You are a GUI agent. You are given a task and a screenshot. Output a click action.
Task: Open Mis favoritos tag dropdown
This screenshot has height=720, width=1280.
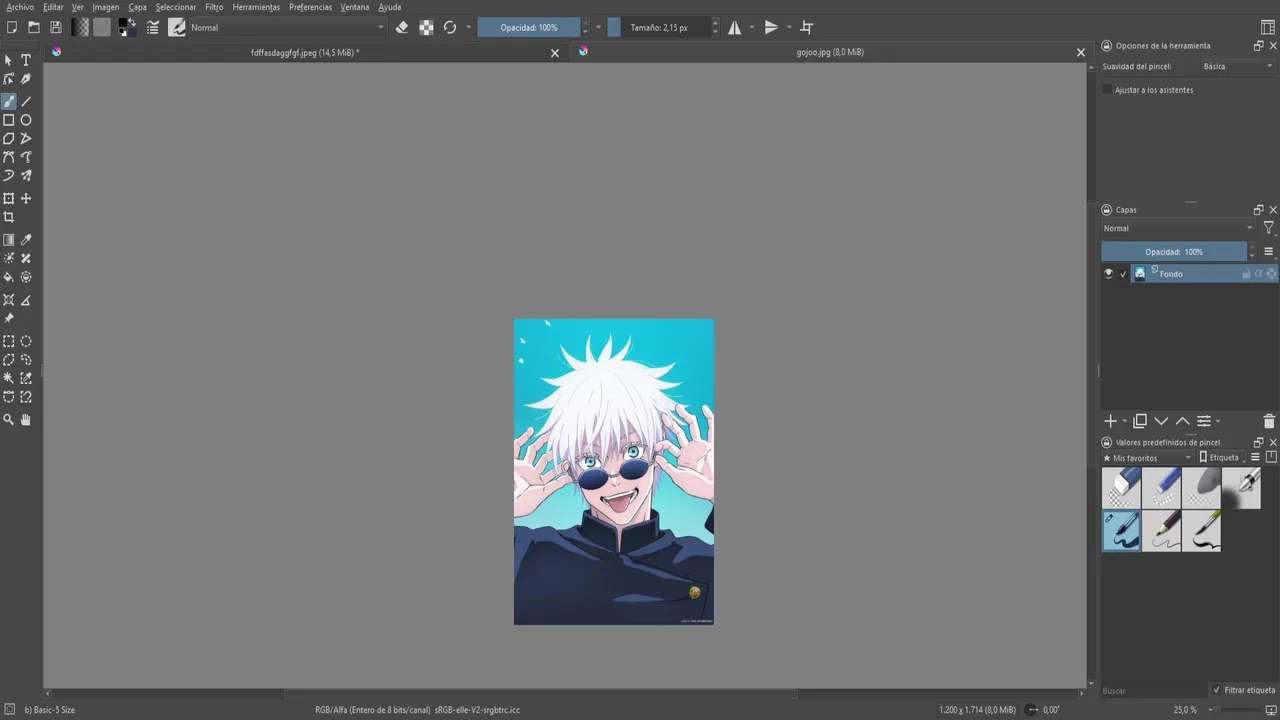(1147, 457)
